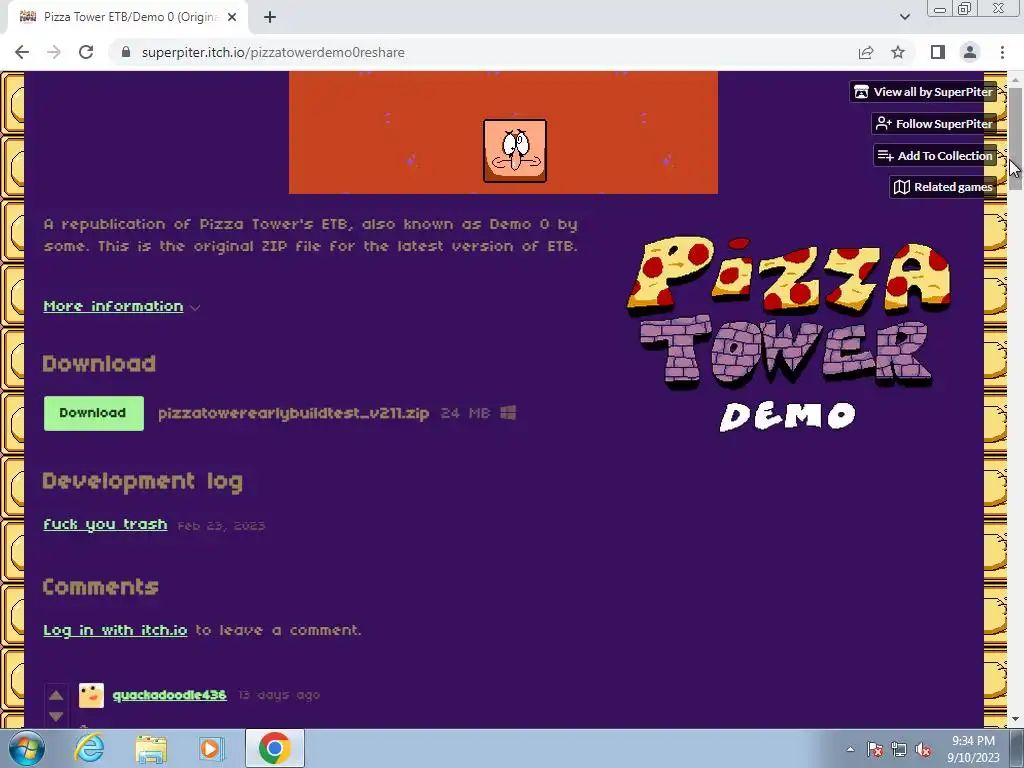This screenshot has height=768, width=1024.
Task: Open Windows Explorer from taskbar
Action: tap(151, 748)
